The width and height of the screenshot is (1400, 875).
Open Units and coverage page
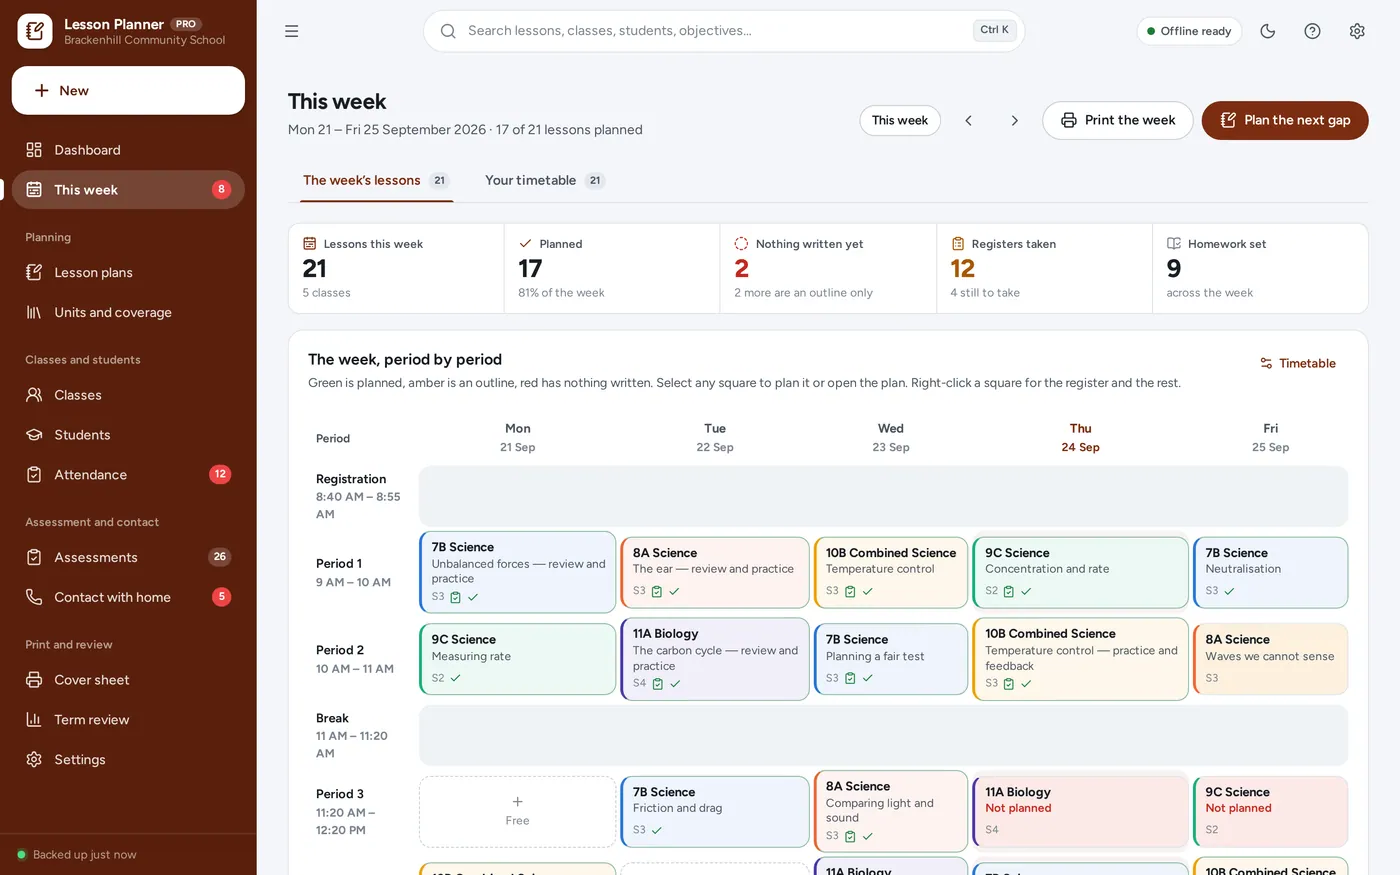[x=128, y=312]
